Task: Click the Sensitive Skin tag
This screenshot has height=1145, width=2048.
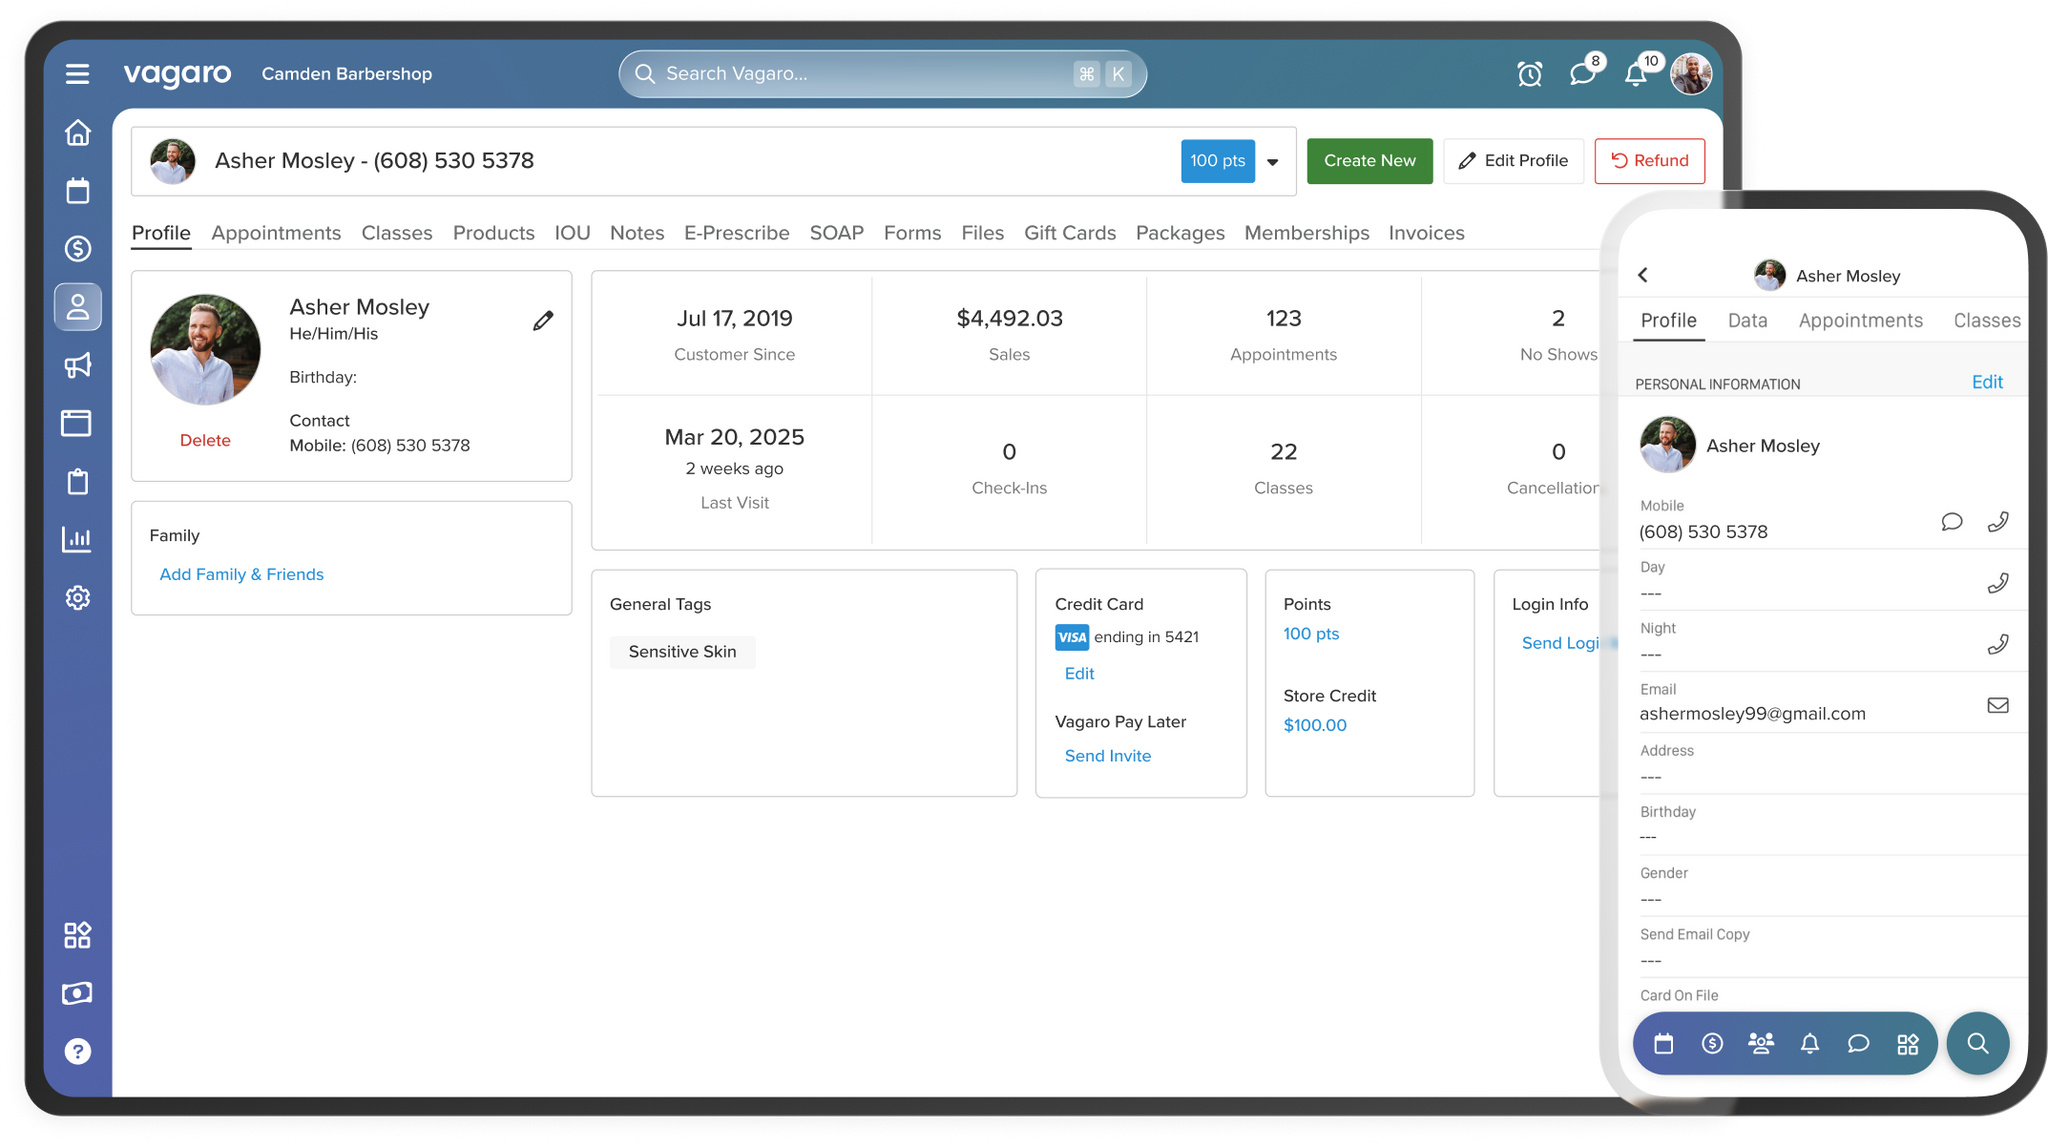Action: point(683,652)
